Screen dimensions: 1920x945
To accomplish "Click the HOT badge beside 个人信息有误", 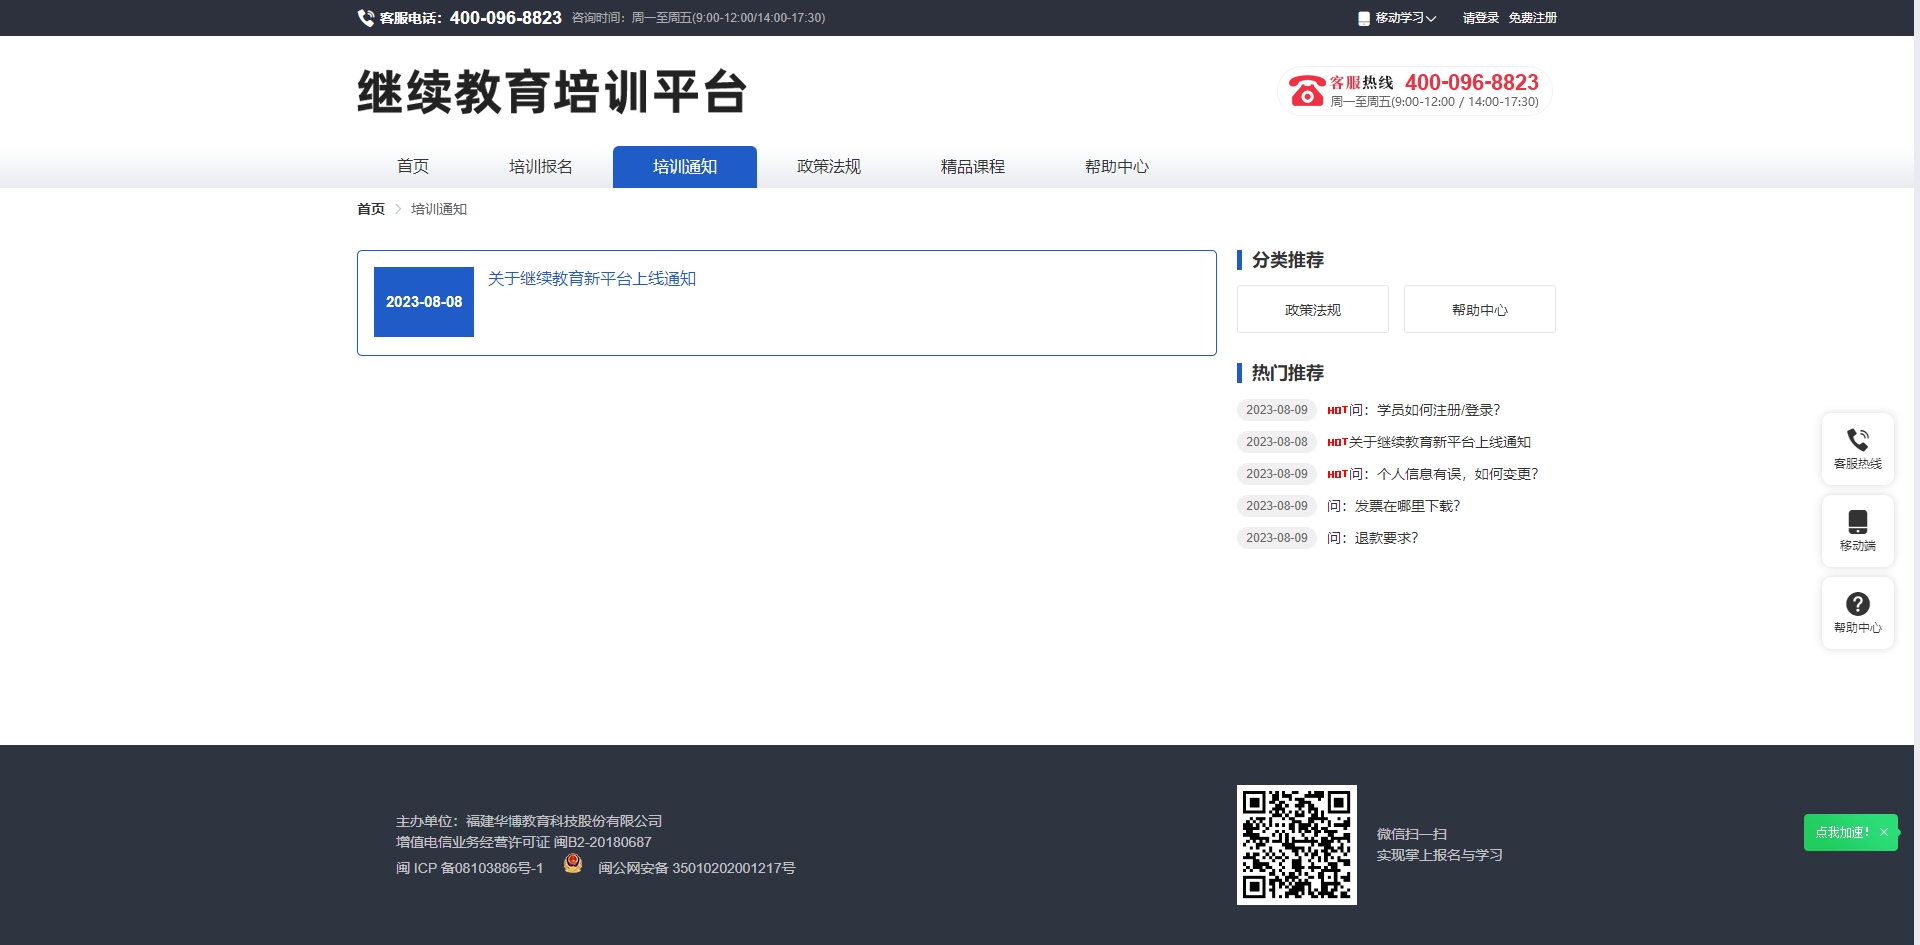I will pyautogui.click(x=1337, y=474).
